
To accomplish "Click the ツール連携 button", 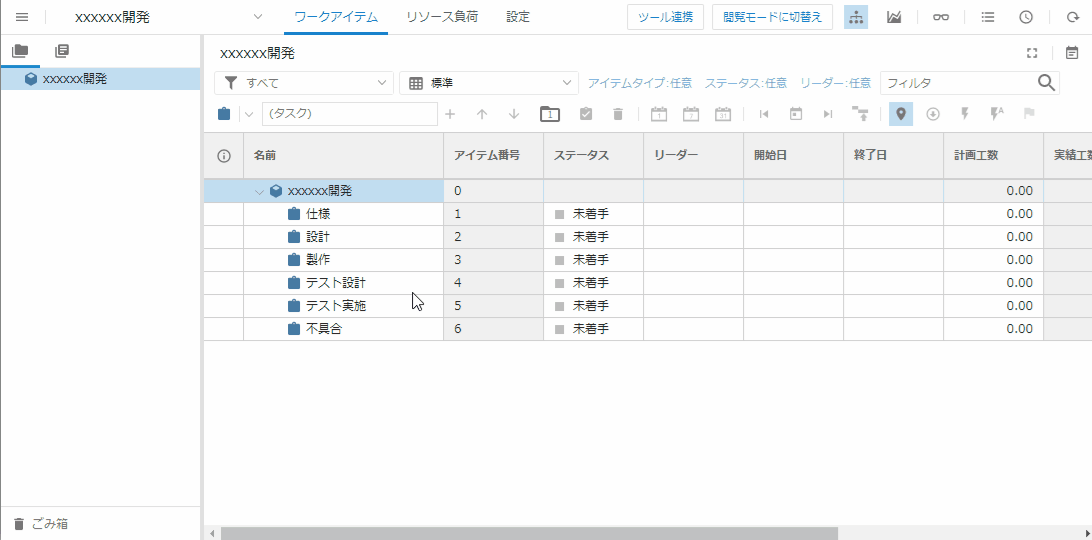I will click(x=665, y=17).
